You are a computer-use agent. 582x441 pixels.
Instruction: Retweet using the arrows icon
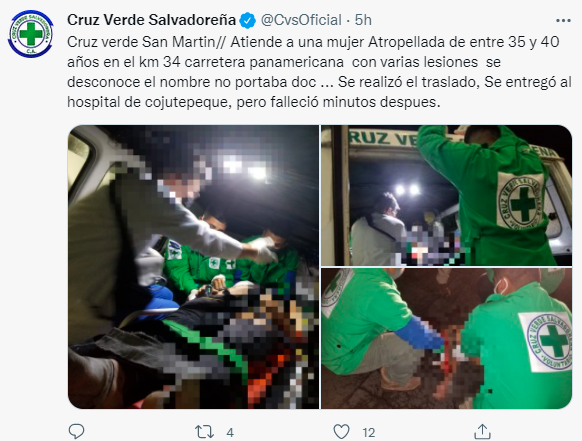pos(204,432)
